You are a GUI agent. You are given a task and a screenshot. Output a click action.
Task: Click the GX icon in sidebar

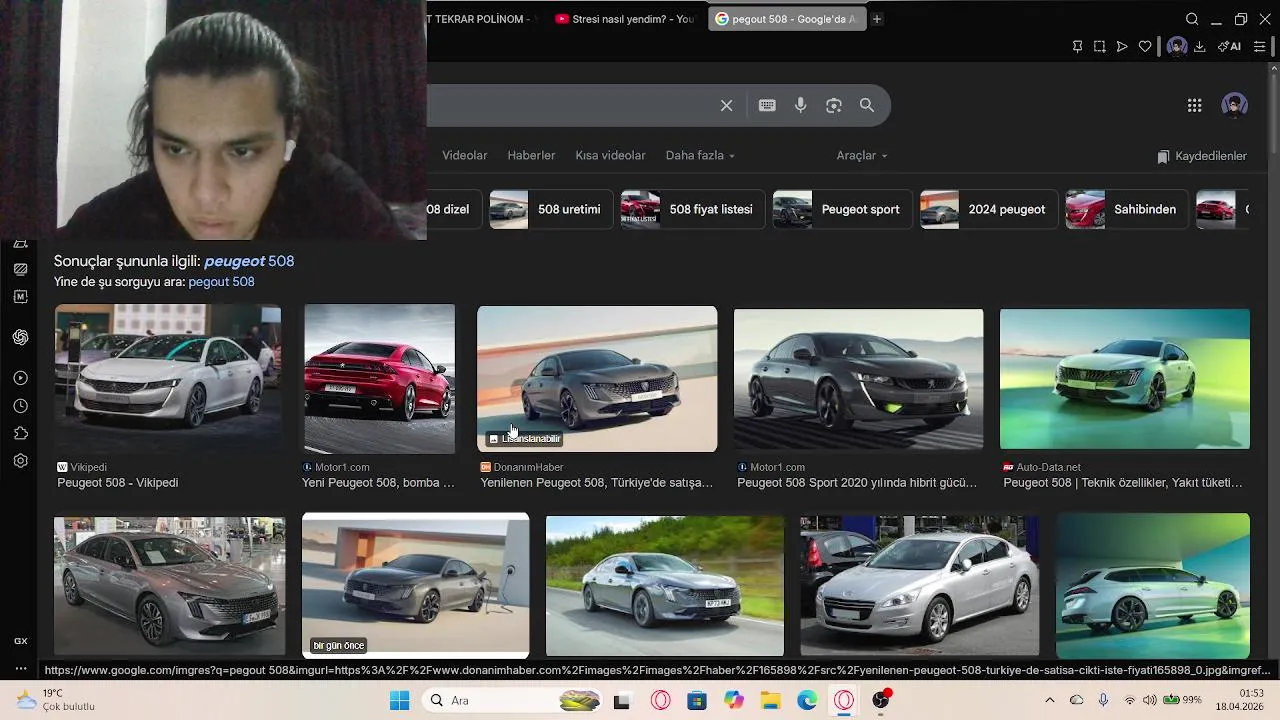click(x=20, y=641)
